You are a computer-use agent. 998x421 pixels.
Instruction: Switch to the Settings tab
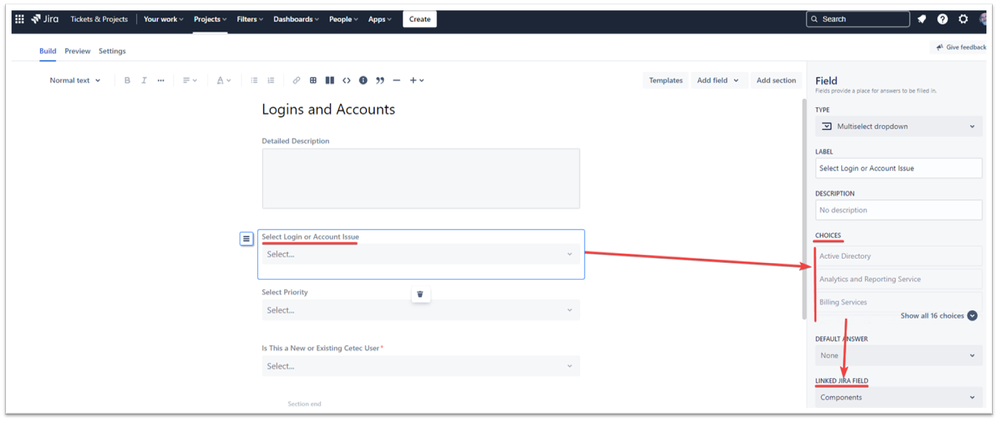click(112, 51)
